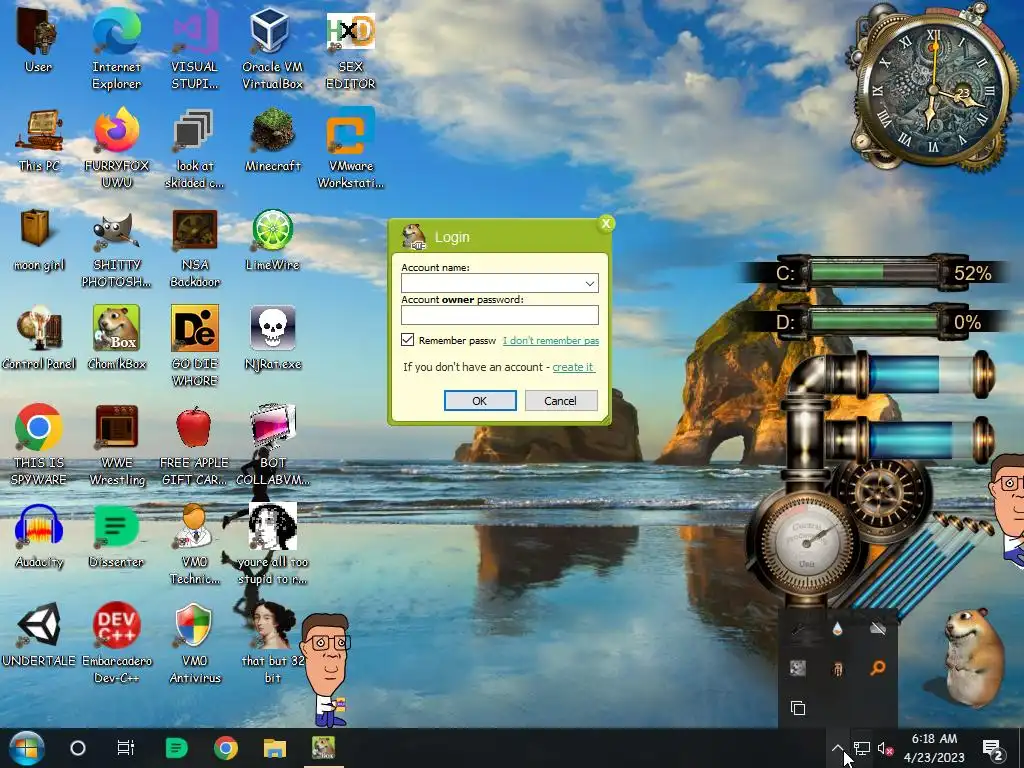Open the network status tray icon
Image resolution: width=1024 pixels, height=768 pixels.
(x=861, y=748)
